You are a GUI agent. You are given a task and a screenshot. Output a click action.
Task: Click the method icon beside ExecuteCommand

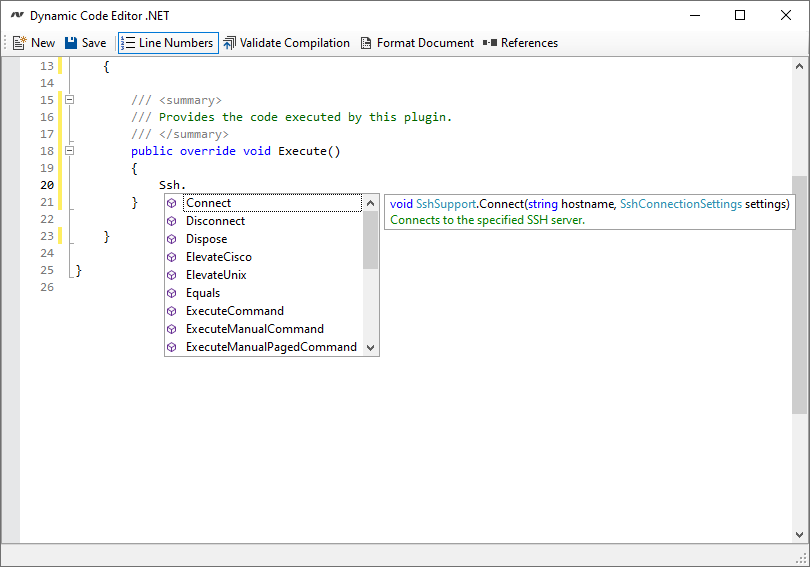172,311
